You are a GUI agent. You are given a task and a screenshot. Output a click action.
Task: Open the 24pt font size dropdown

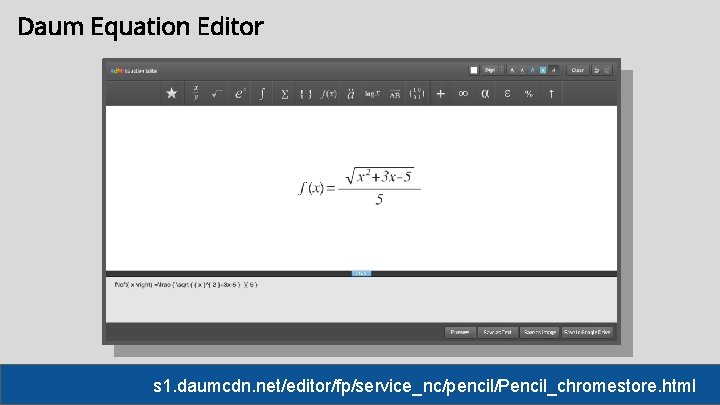(493, 70)
